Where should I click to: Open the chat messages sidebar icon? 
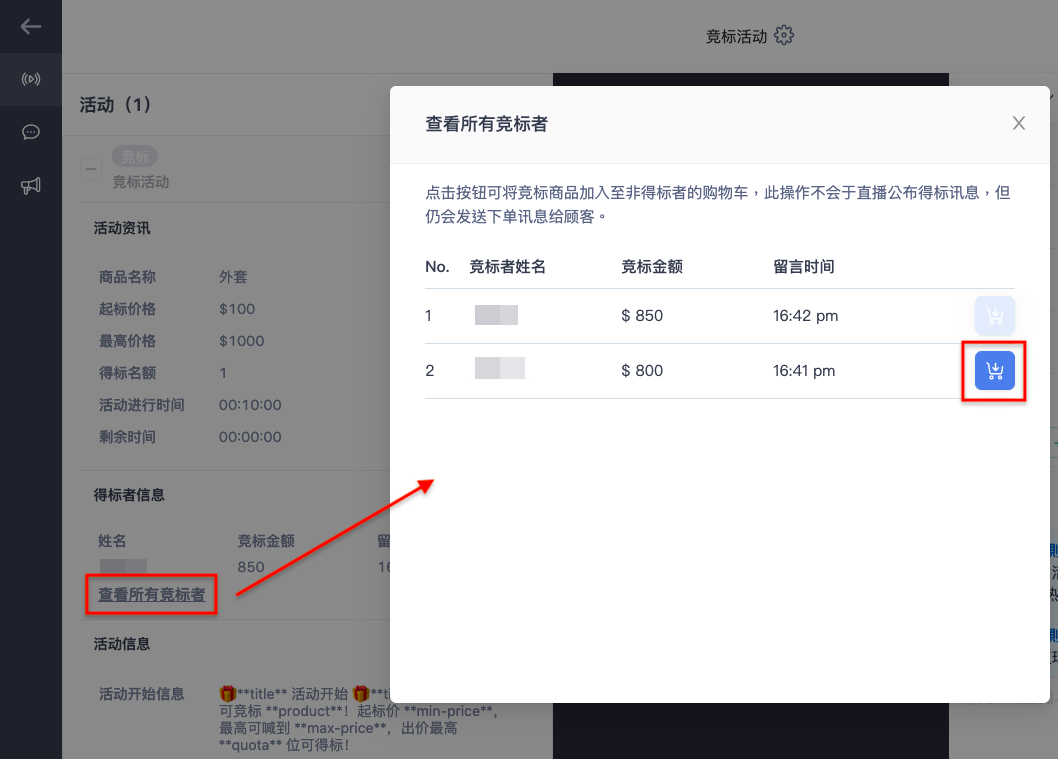tap(30, 132)
